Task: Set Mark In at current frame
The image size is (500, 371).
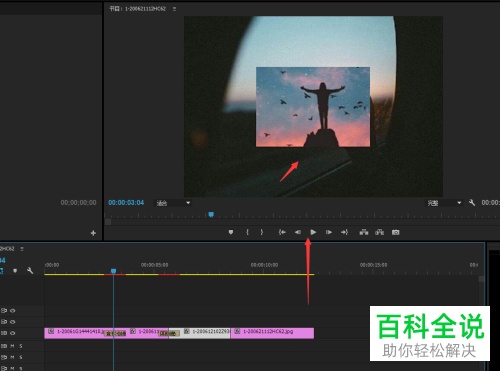Action: (247, 232)
